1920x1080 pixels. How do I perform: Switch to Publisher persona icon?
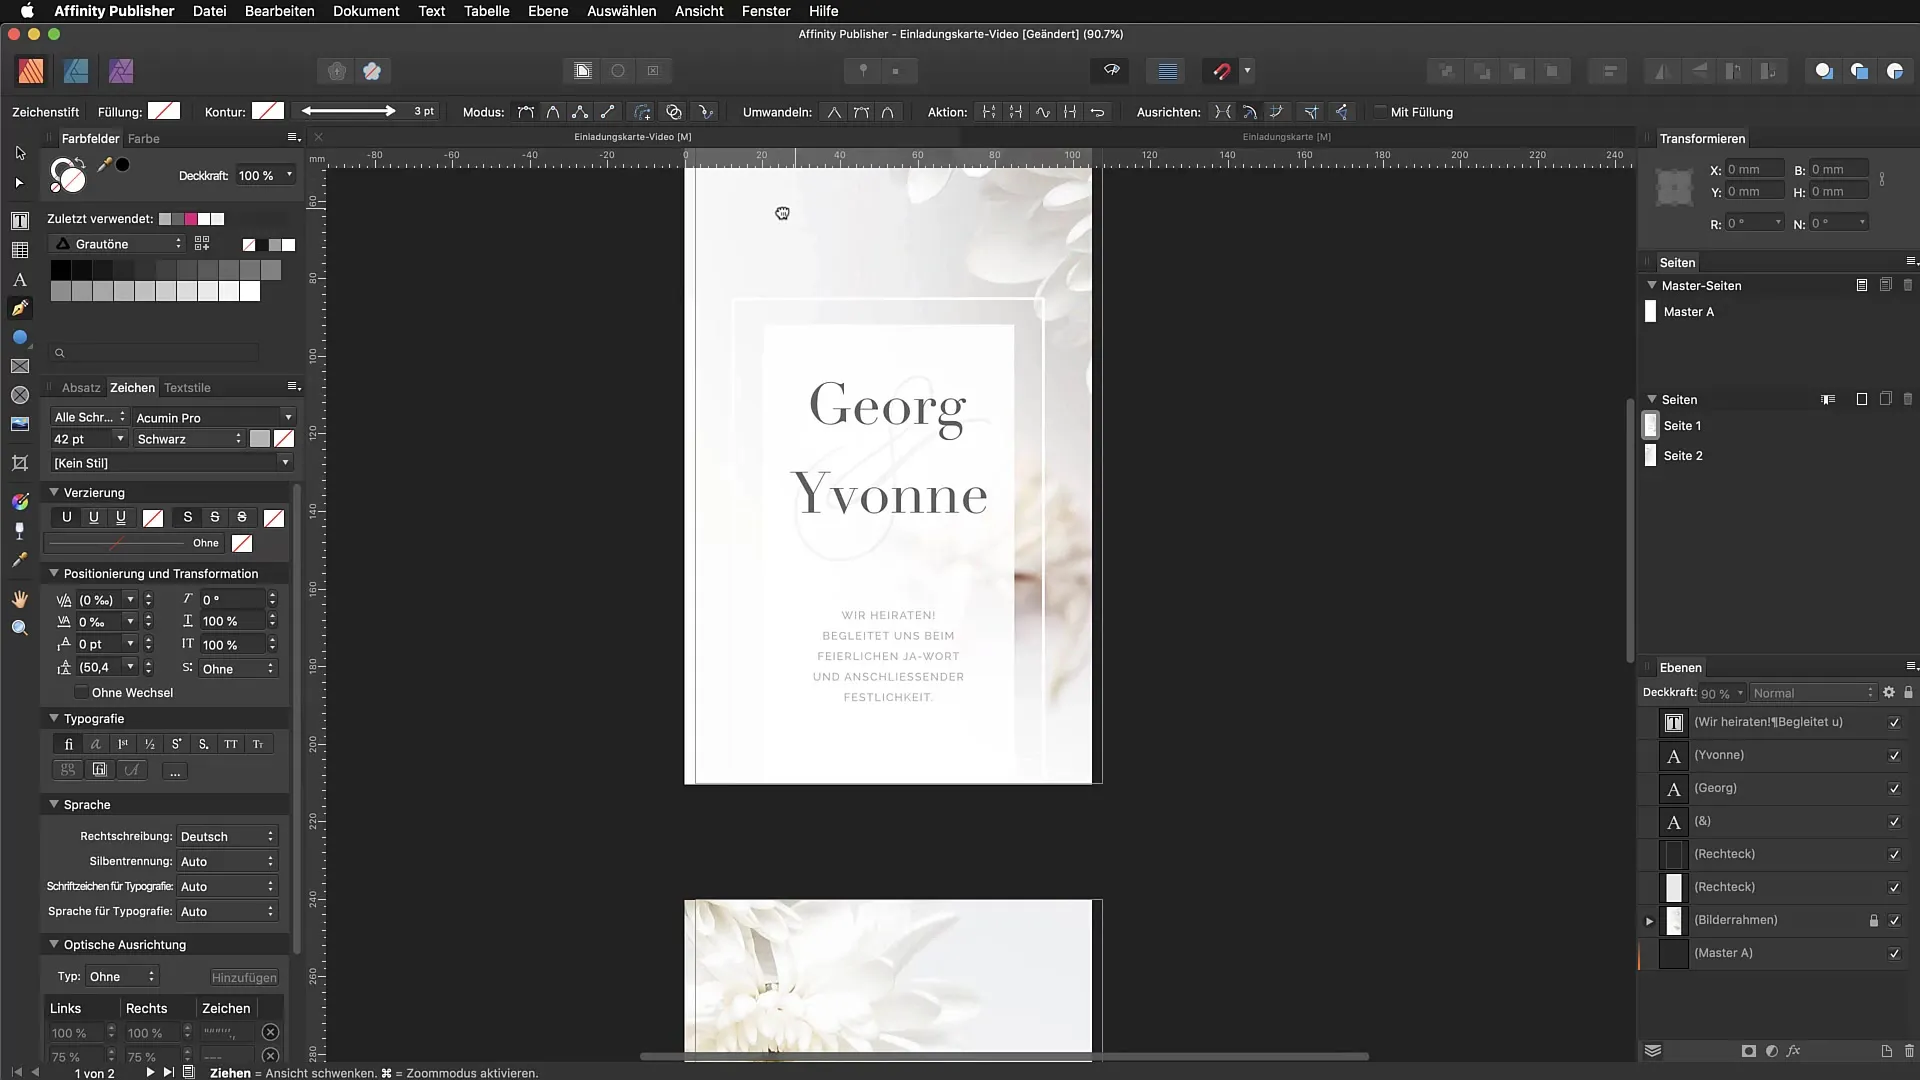point(31,71)
